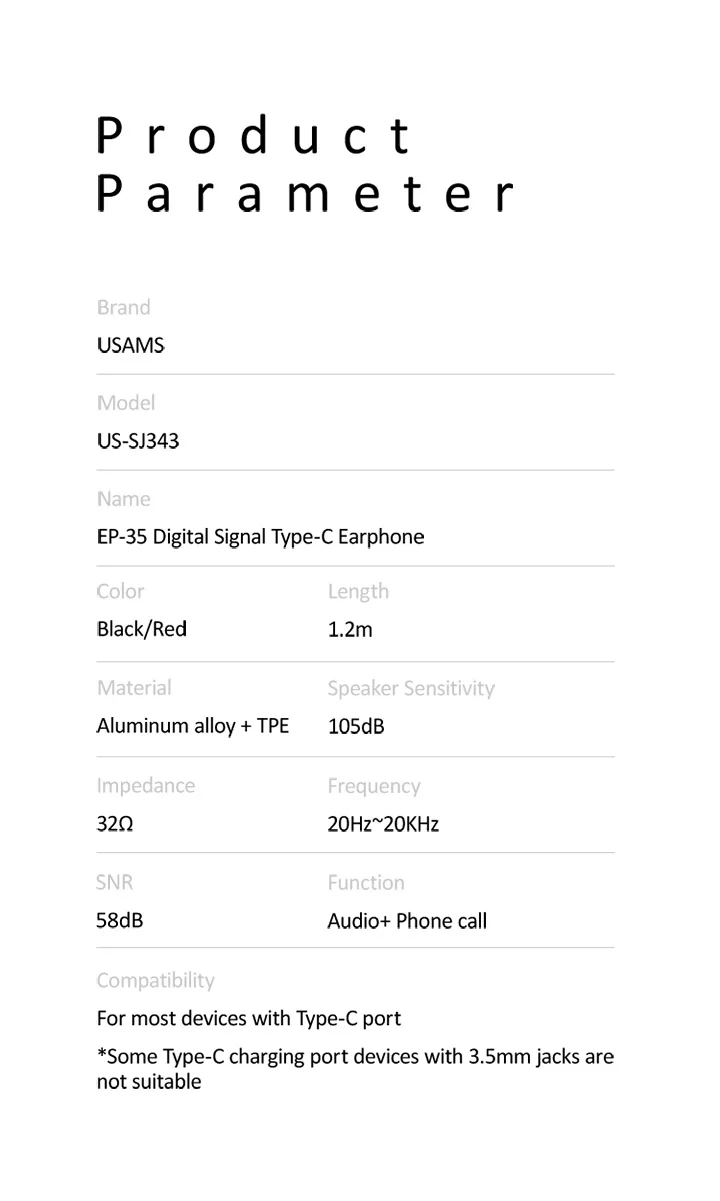Screen dimensions: 720x1201
Task: Select EP-35 Digital Signal Type-C Earphone text
Action: coord(260,537)
